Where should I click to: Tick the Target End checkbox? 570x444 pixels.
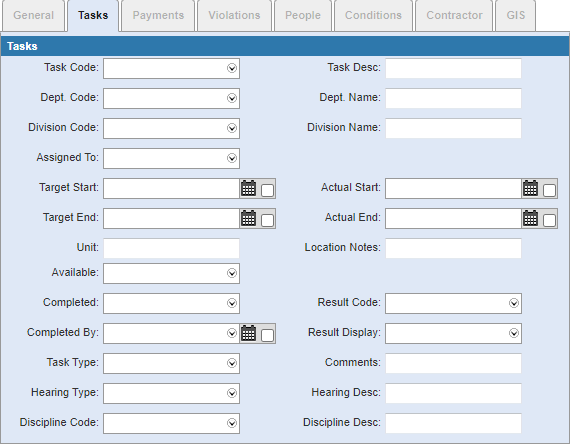click(267, 220)
